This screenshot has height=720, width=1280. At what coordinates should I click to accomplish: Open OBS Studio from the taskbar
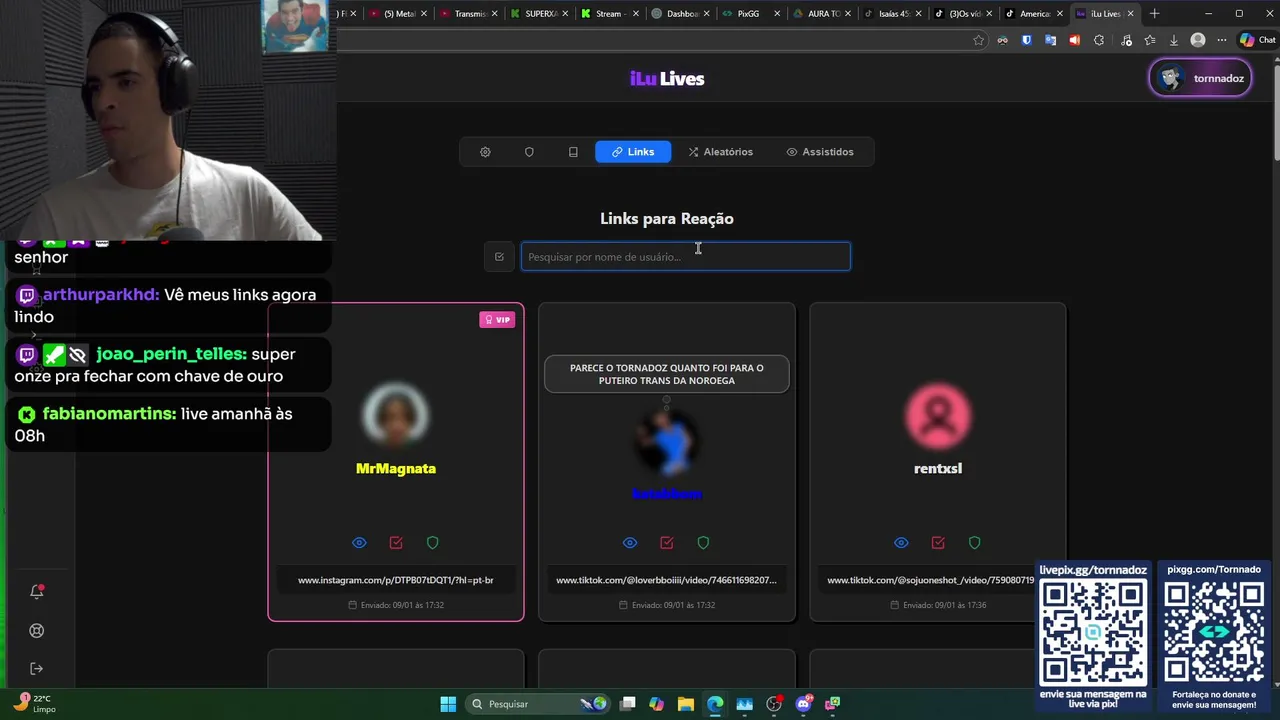tap(774, 704)
